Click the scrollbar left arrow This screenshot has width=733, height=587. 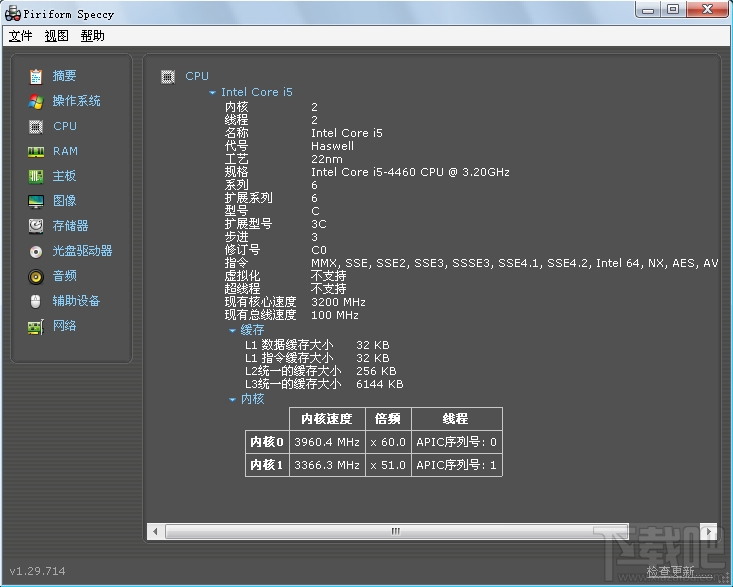(x=155, y=531)
